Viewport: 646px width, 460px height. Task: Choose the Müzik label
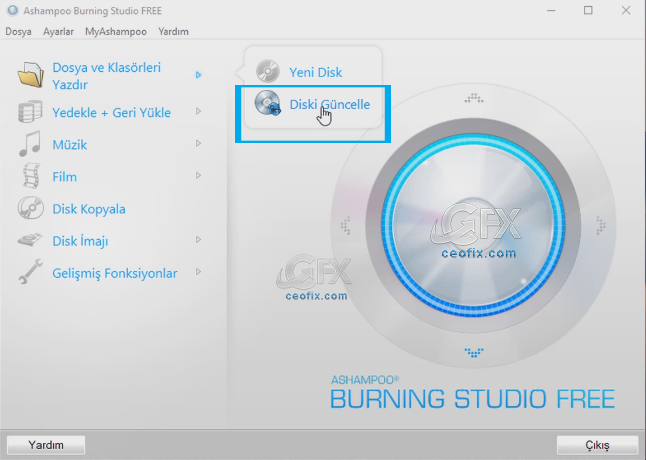(x=70, y=145)
